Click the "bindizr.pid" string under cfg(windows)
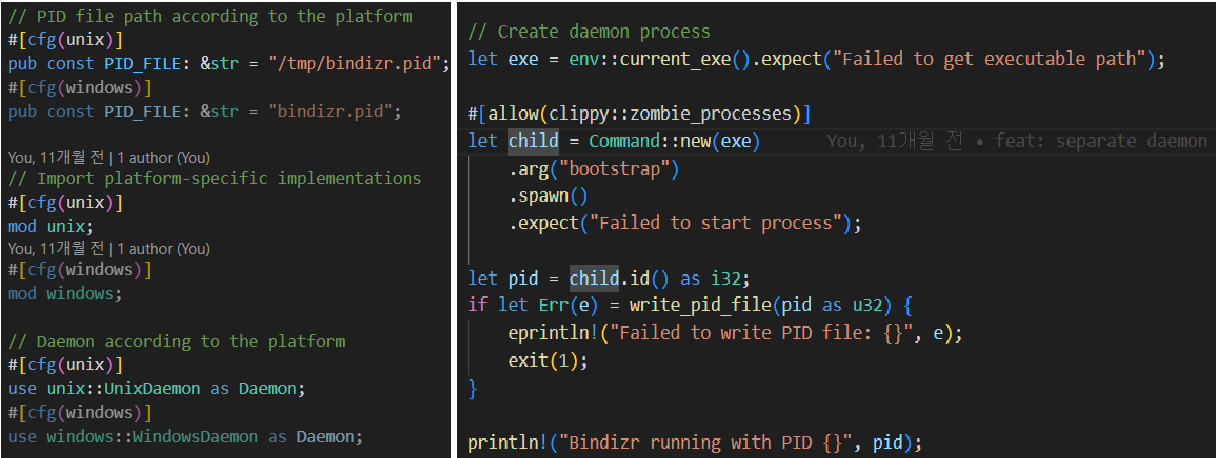Image resolution: width=1216 pixels, height=458 pixels. pos(333,112)
